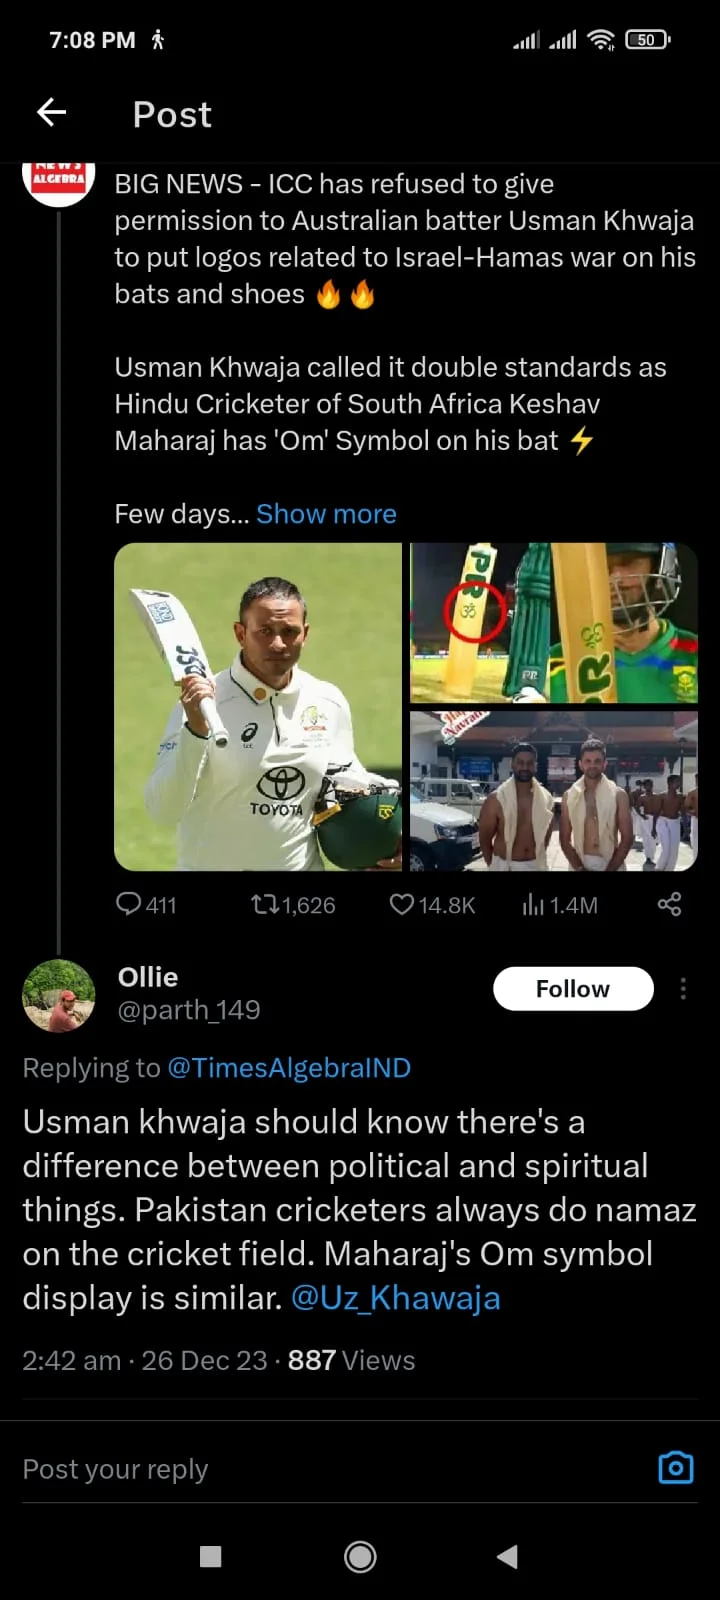This screenshot has height=1600, width=720.
Task: Tap the Home navigation button
Action: tap(359, 1556)
